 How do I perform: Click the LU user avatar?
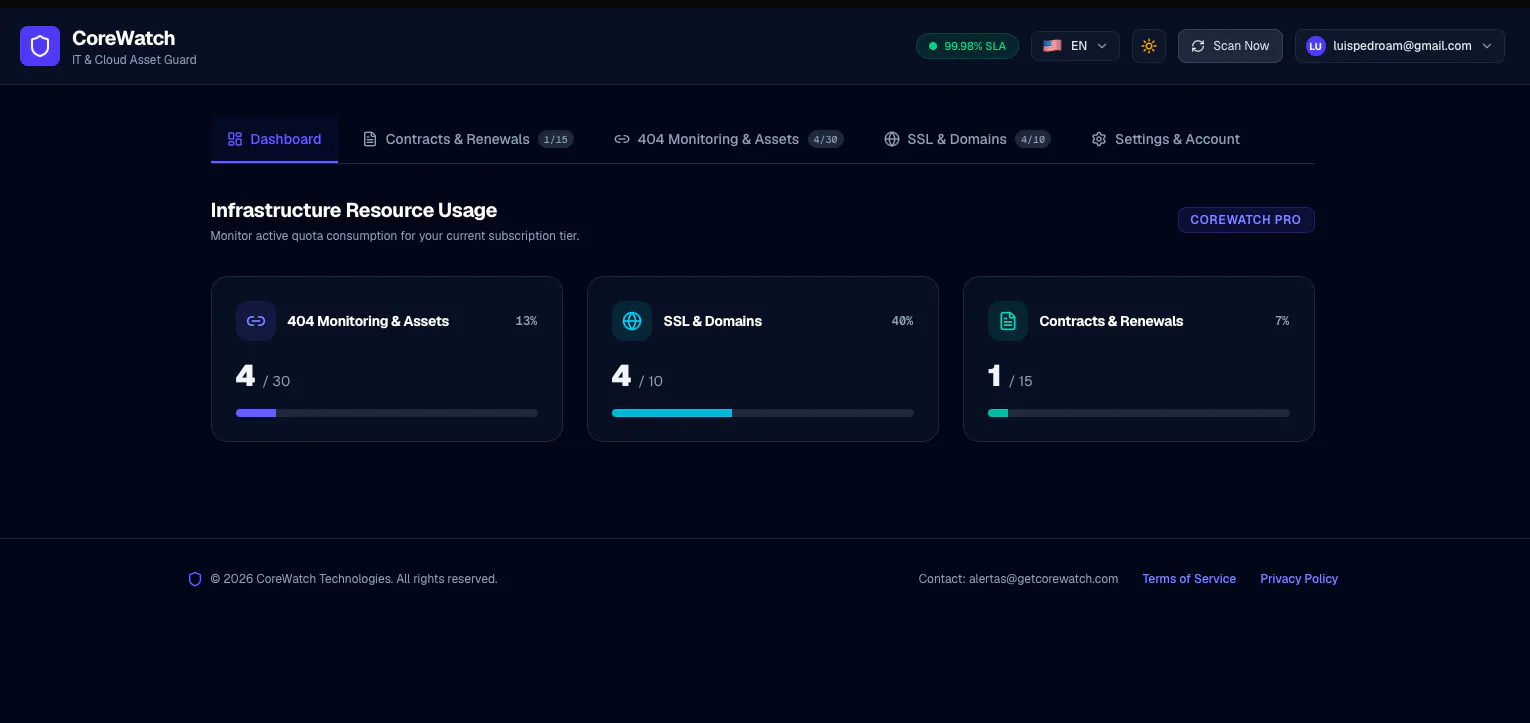(x=1315, y=46)
